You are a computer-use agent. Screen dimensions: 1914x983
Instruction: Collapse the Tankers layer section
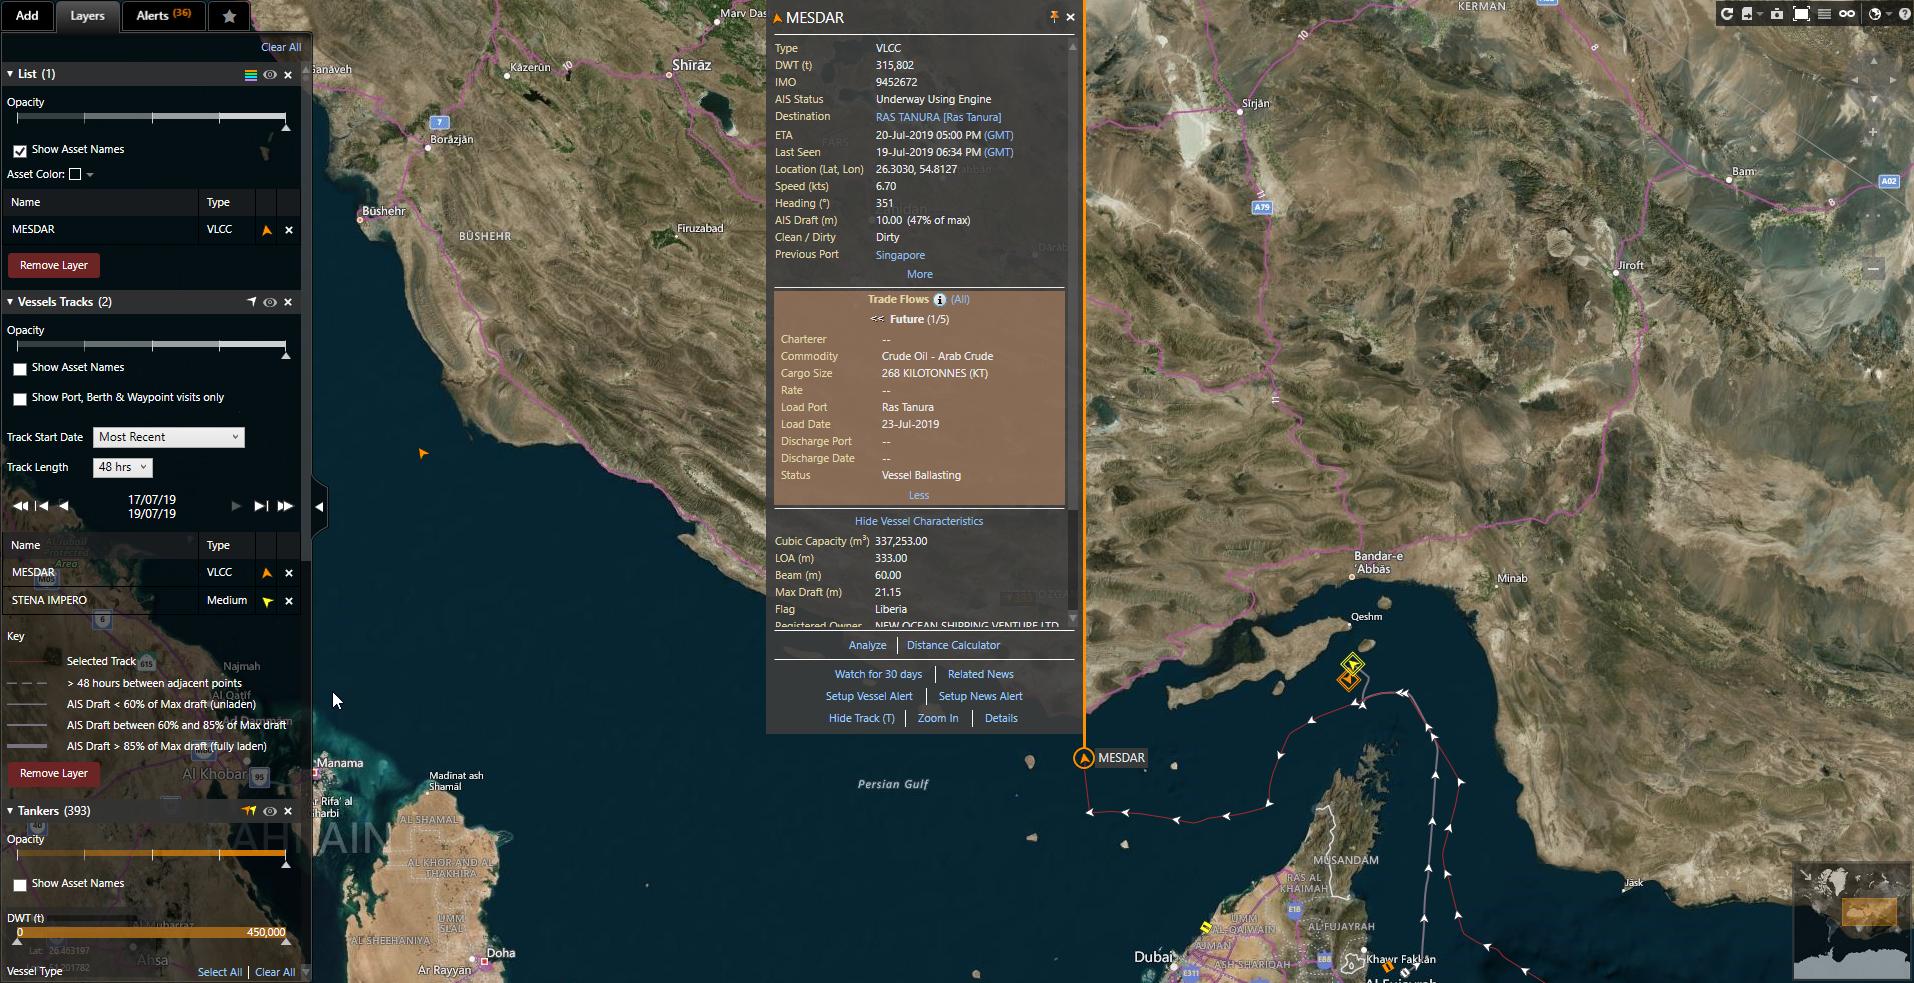[x=10, y=811]
